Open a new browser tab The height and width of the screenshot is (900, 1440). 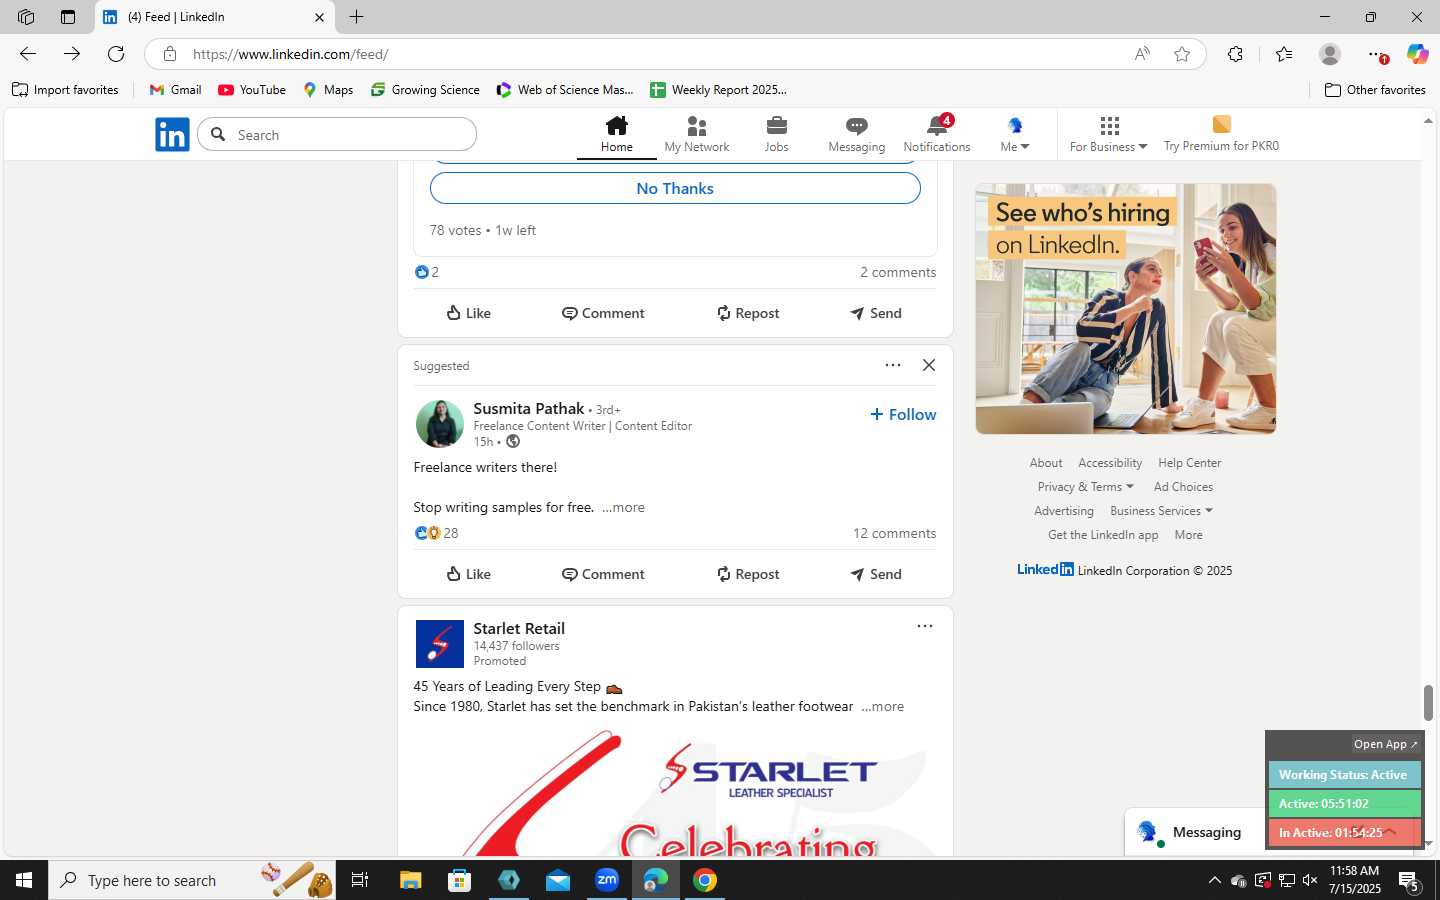(x=356, y=17)
